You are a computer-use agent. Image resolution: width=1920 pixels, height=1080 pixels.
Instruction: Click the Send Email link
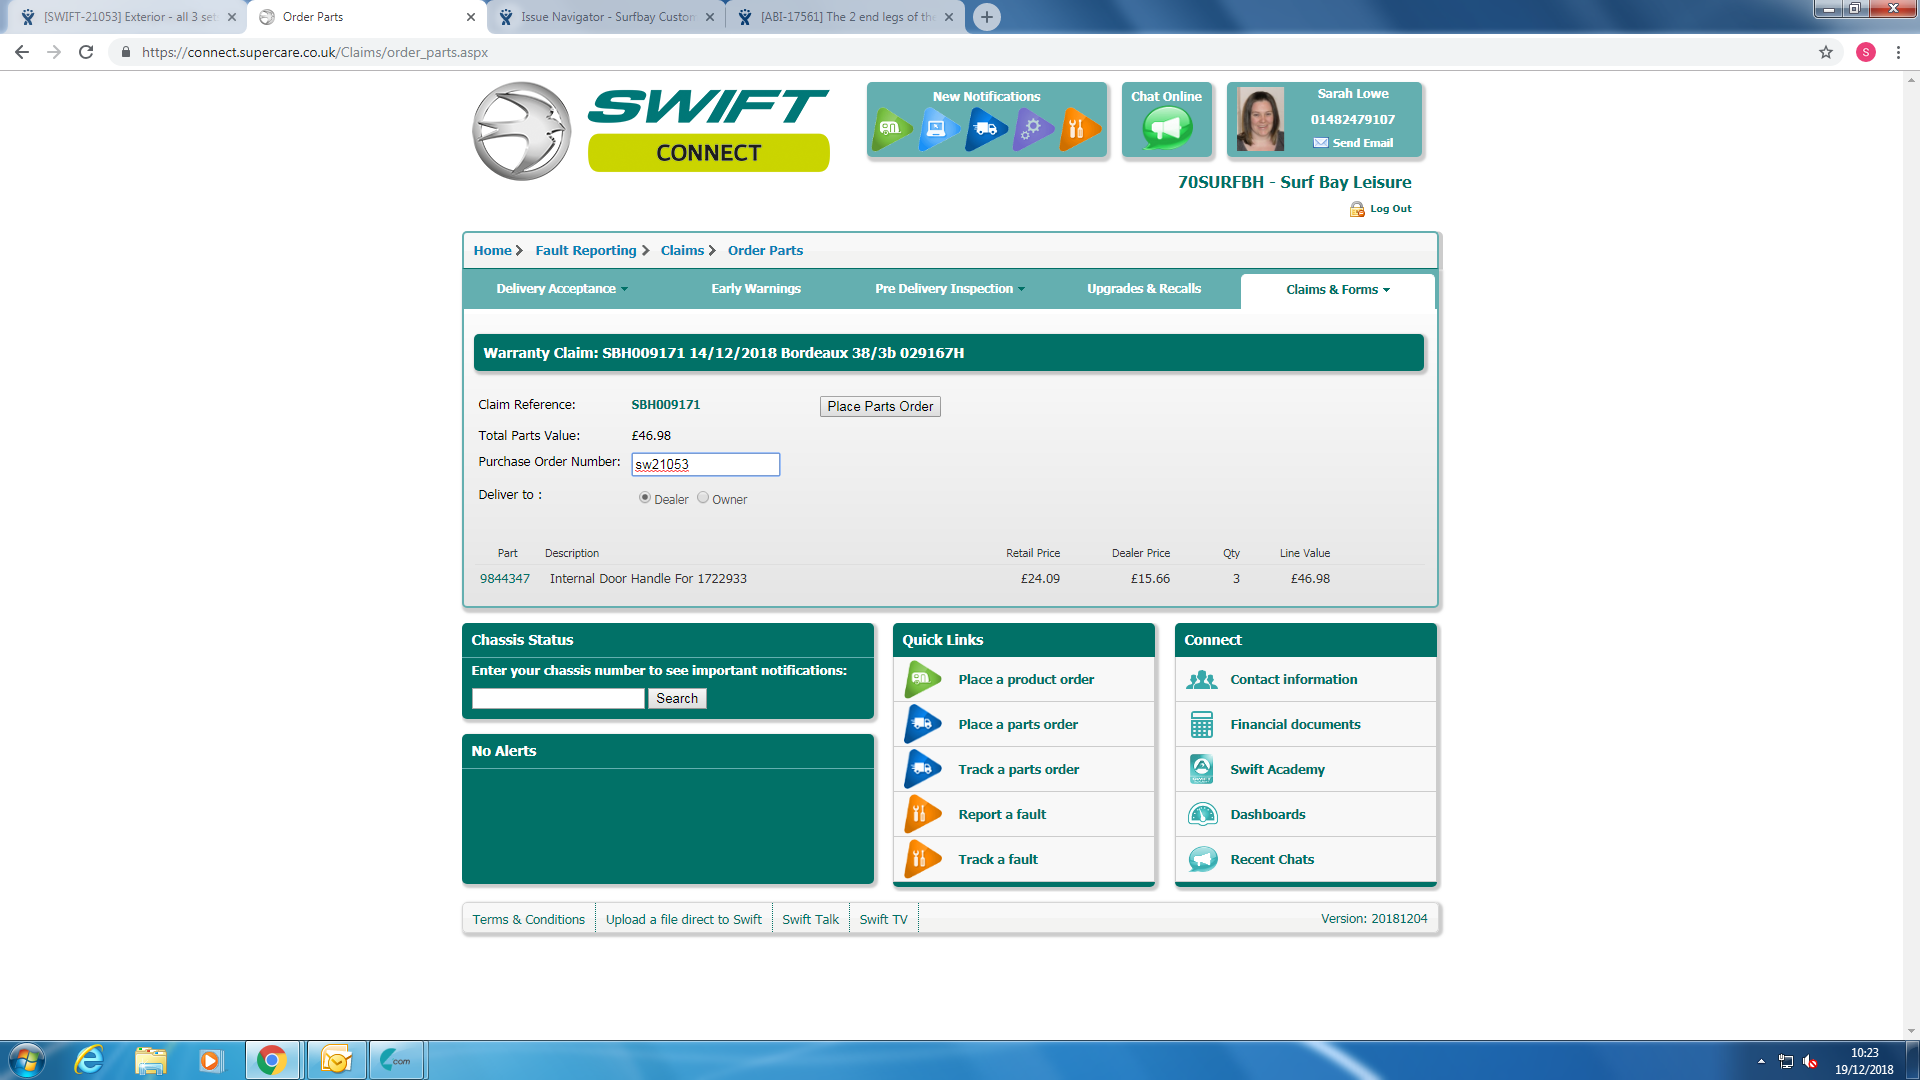[1362, 143]
